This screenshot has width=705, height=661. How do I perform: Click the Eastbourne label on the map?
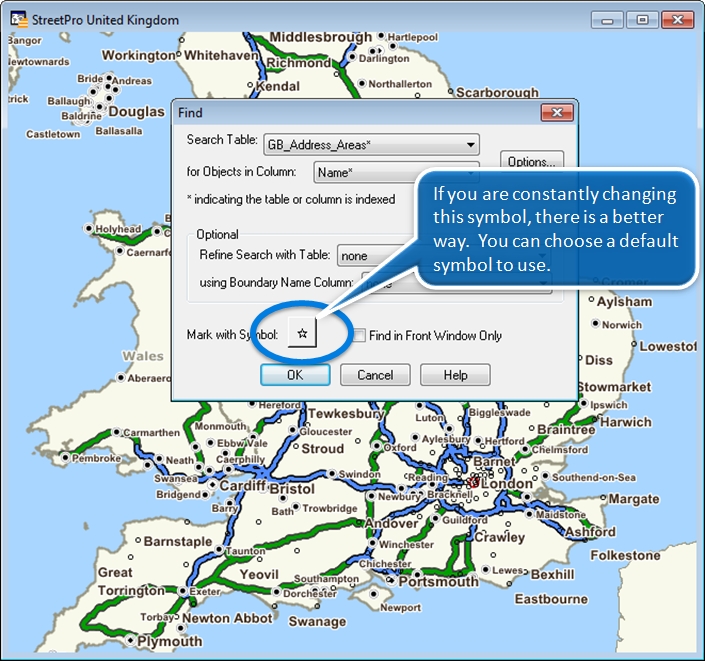click(x=551, y=599)
